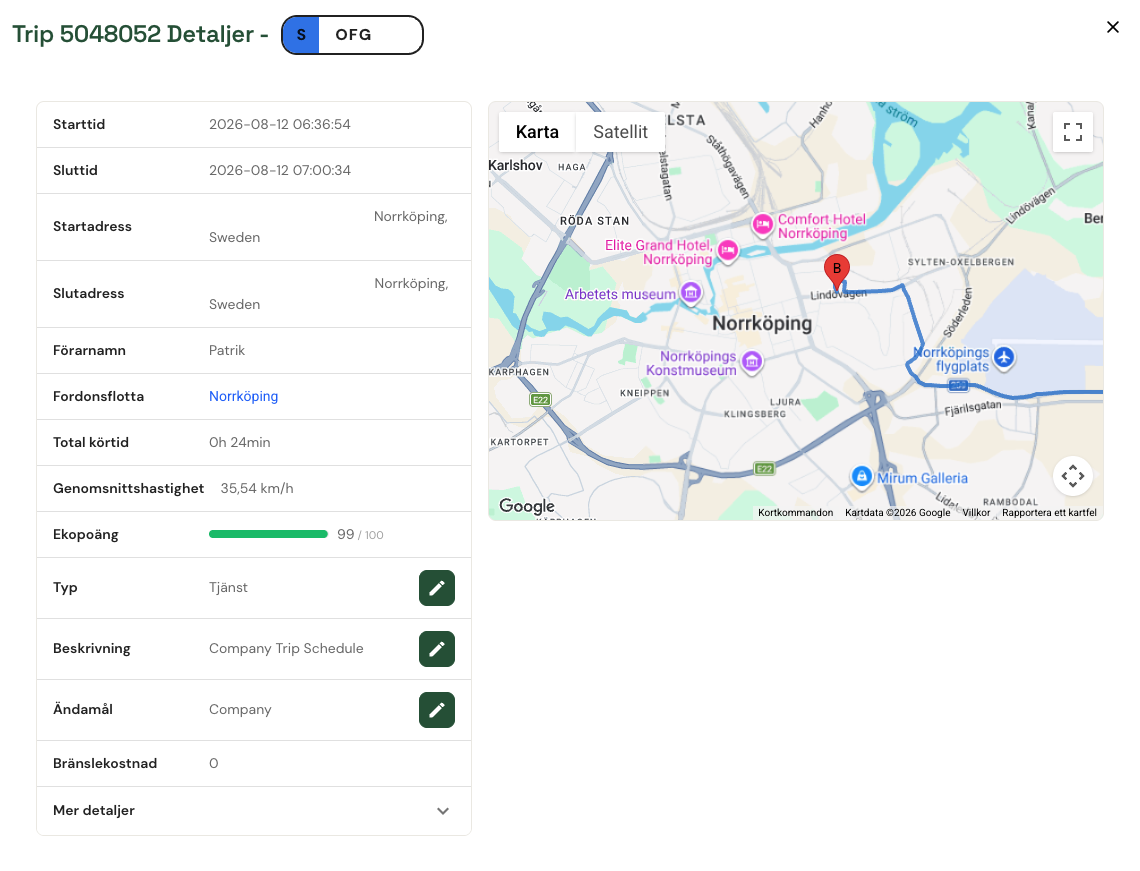The height and width of the screenshot is (871, 1140).
Task: Expand the Mer detaljer section
Action: pyautogui.click(x=254, y=811)
